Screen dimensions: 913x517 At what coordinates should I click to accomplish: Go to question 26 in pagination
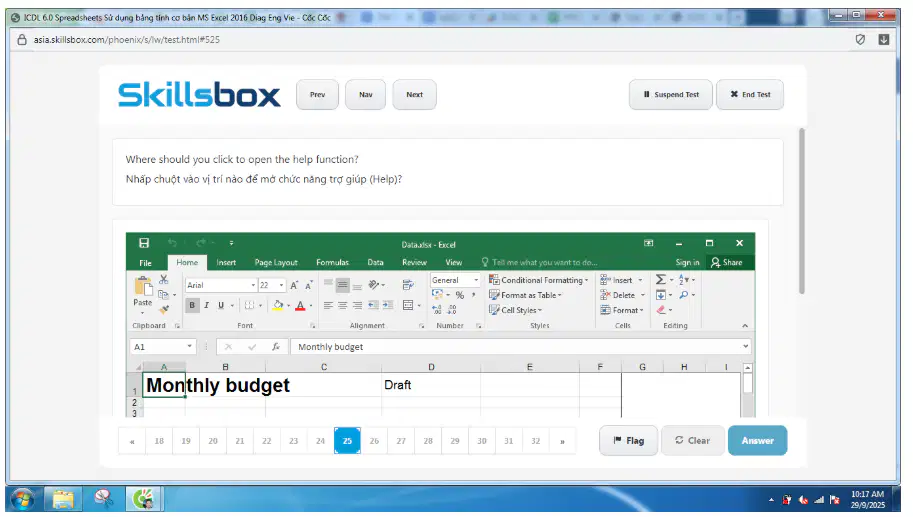click(x=374, y=441)
